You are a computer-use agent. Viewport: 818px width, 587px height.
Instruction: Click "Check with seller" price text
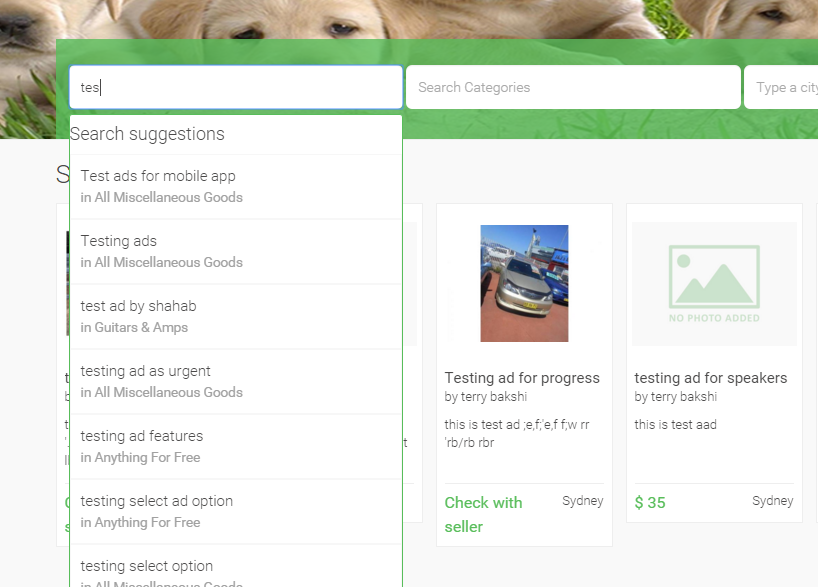[483, 514]
